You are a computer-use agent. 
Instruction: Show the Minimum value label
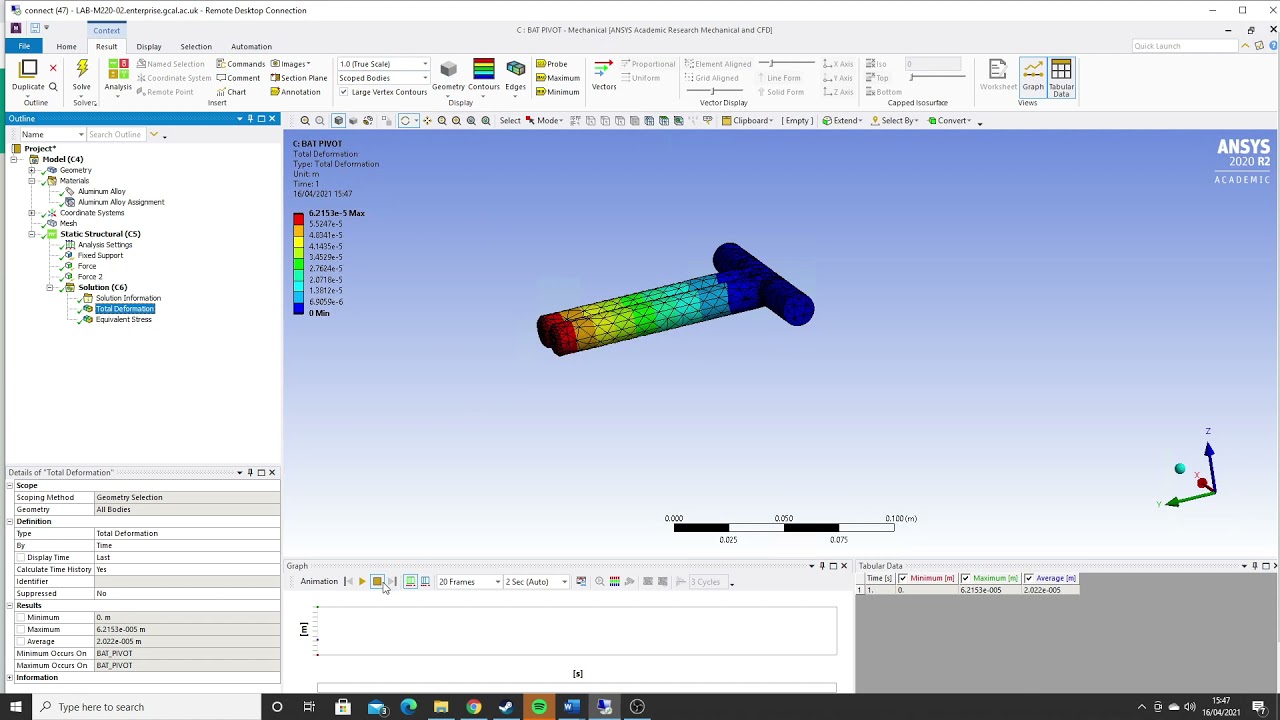(557, 92)
